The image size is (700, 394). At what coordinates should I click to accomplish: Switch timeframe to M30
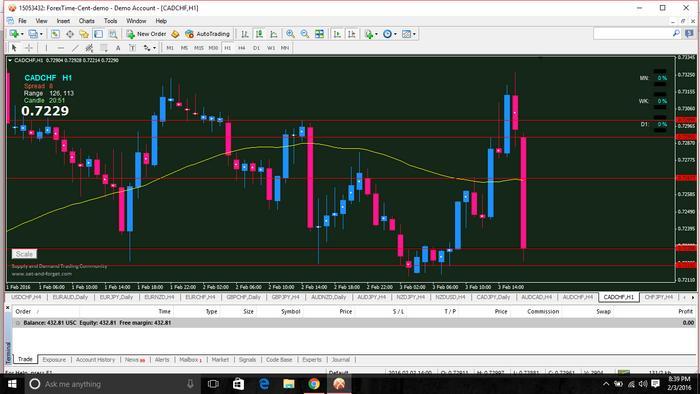pos(213,48)
